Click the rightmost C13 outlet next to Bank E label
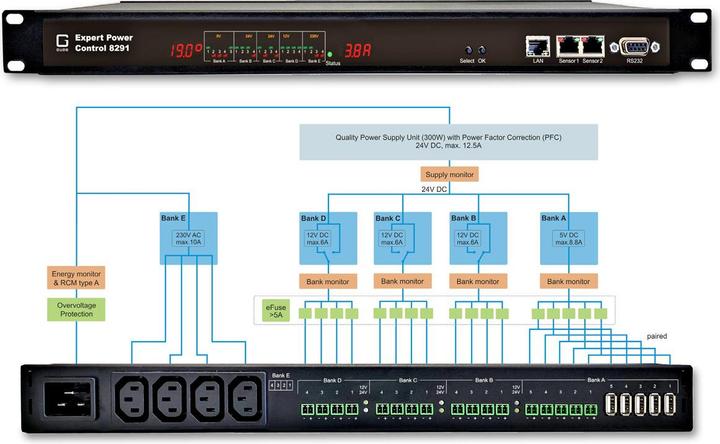This screenshot has width=720, height=444. point(245,399)
